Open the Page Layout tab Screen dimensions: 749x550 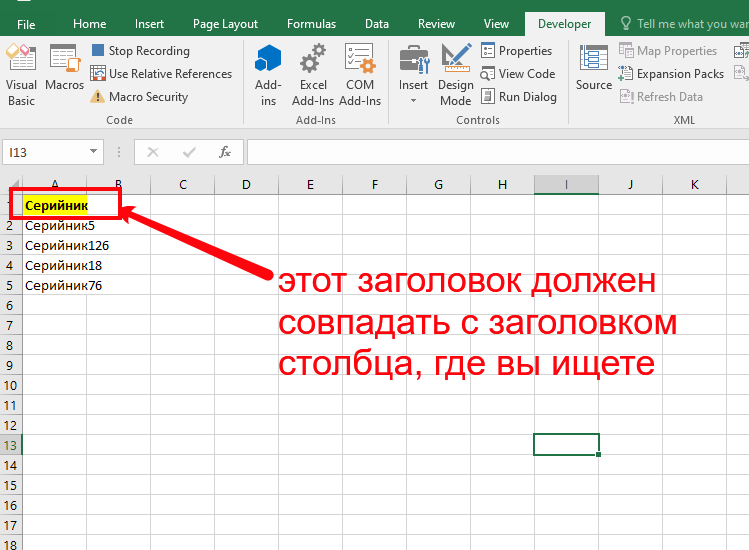point(225,24)
